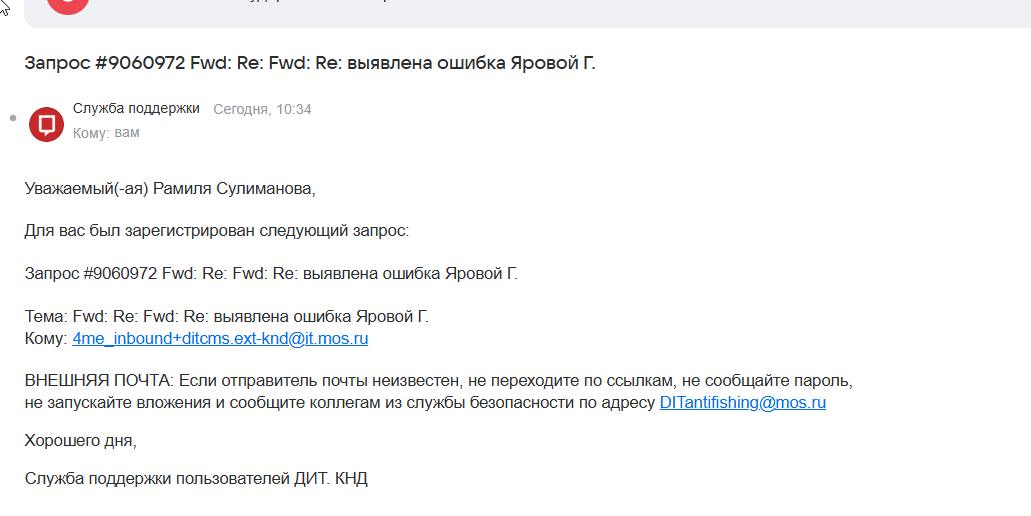This screenshot has height=516, width=1031.
Task: Click the "Кому:" label before the 4me link
Action: (46, 339)
